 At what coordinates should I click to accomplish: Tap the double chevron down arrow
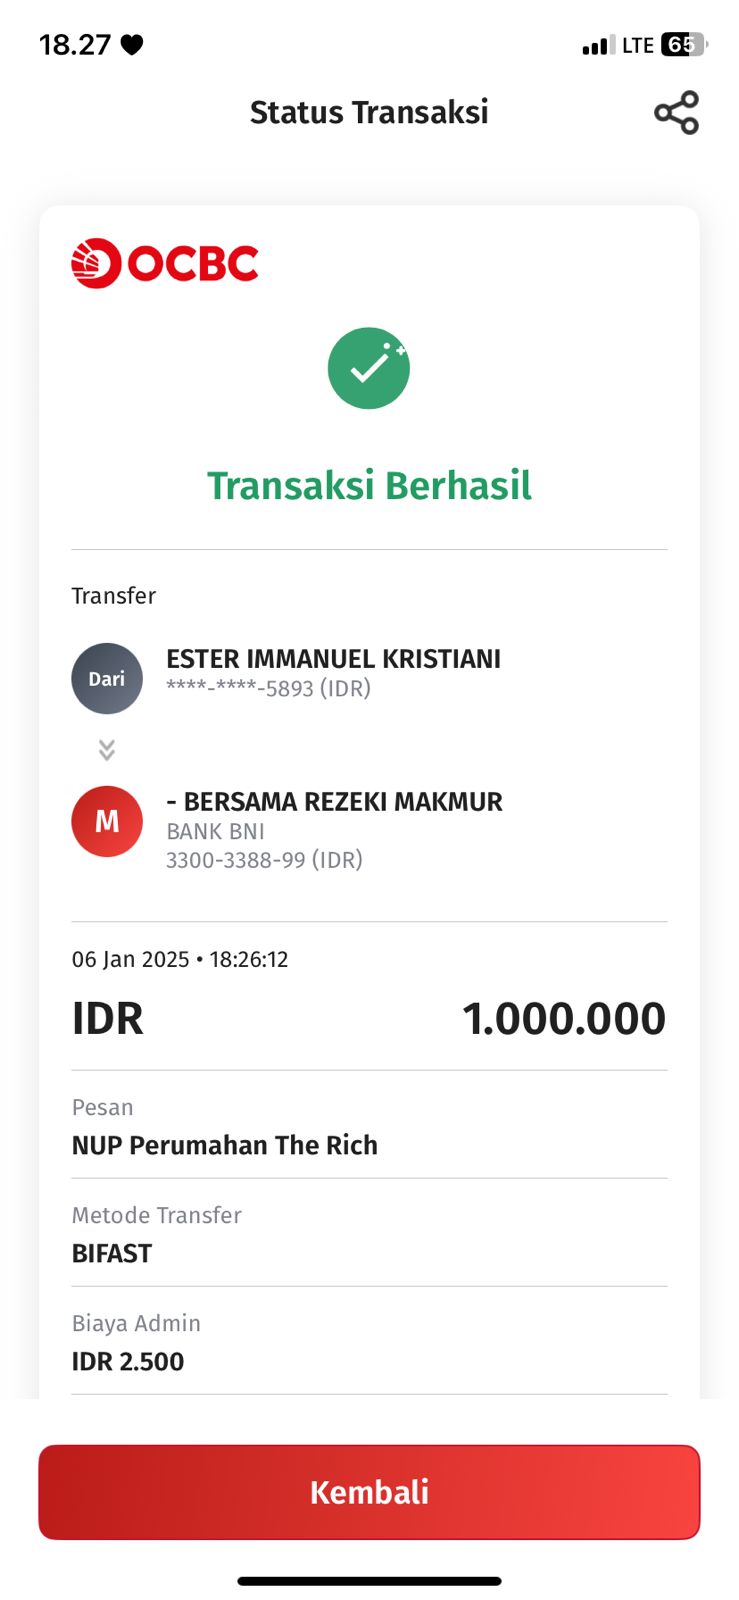coord(107,750)
